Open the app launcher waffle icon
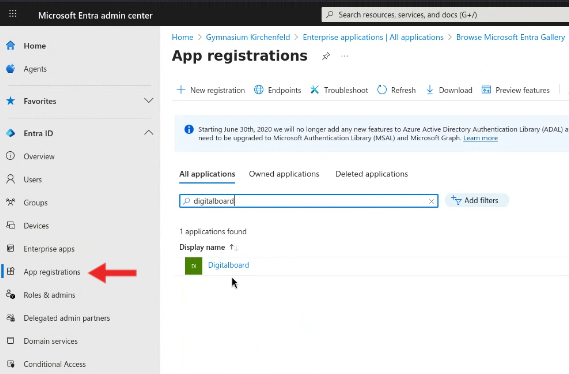This screenshot has height=374, width=569. click(13, 14)
